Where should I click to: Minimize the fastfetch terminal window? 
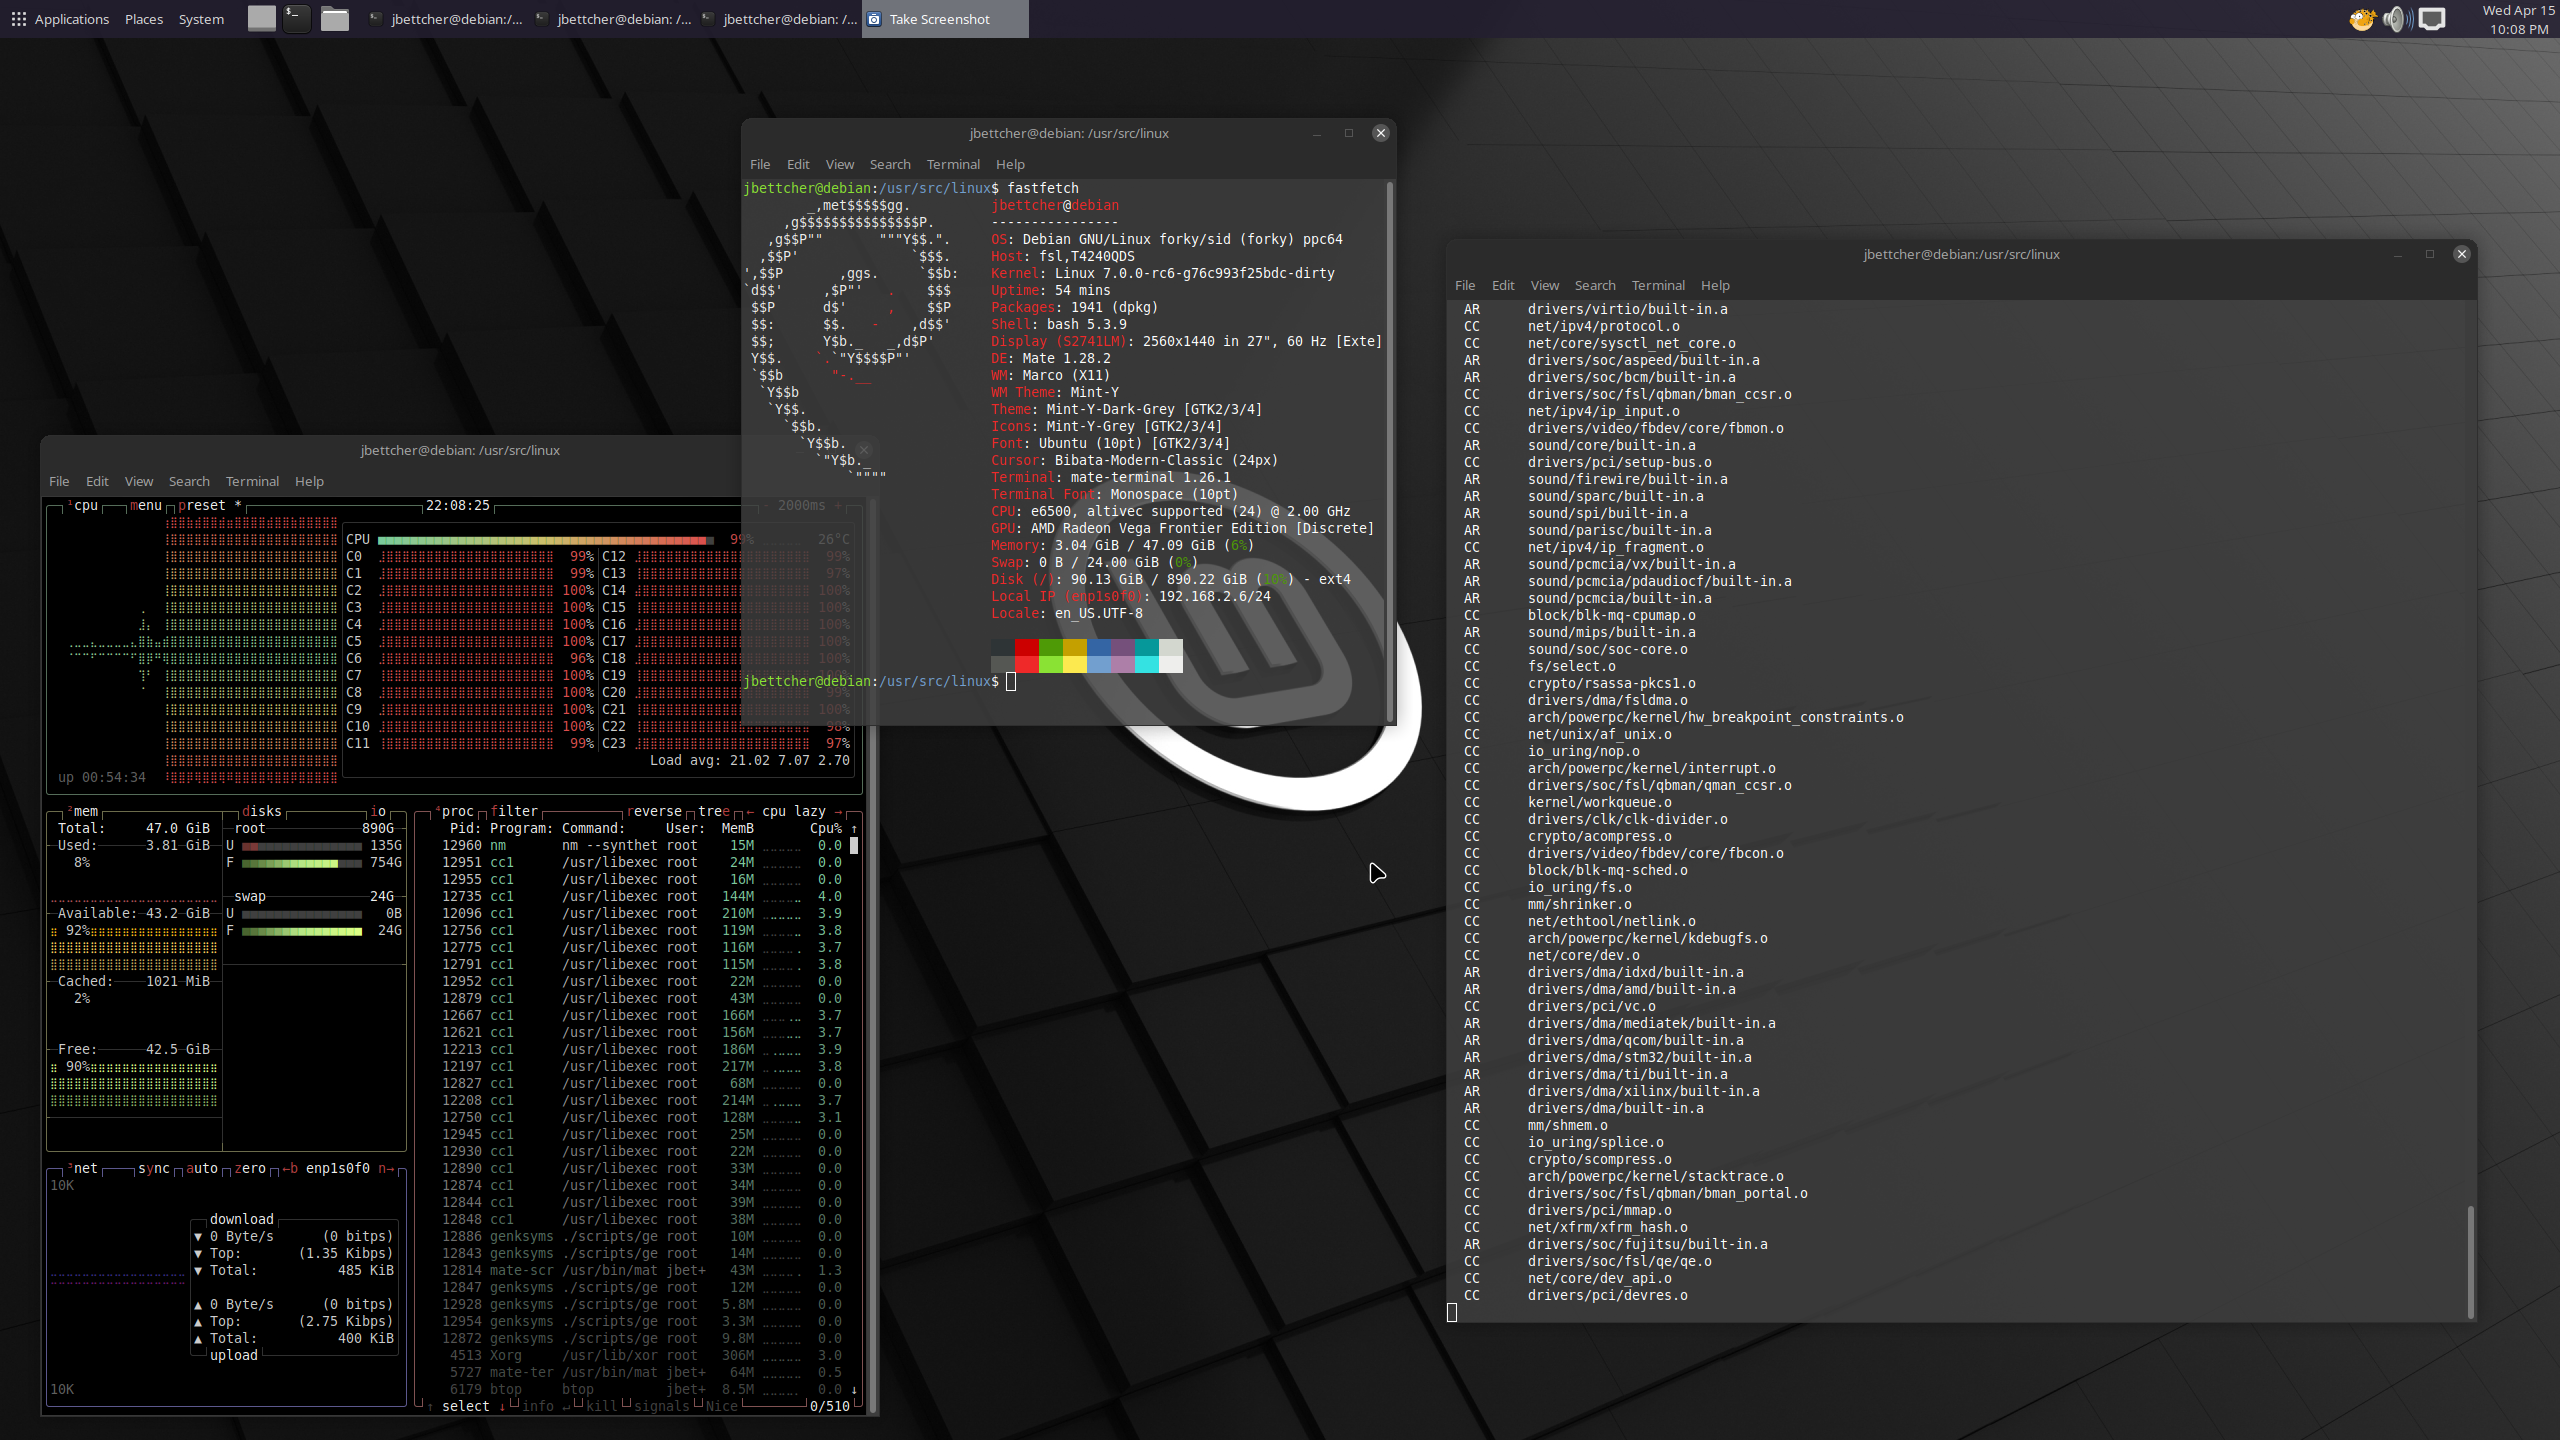point(1317,133)
